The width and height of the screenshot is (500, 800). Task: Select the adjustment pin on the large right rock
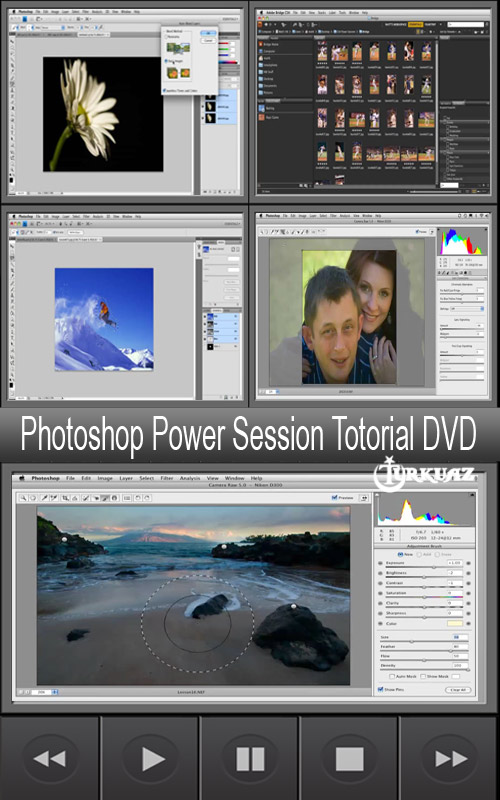[293, 606]
